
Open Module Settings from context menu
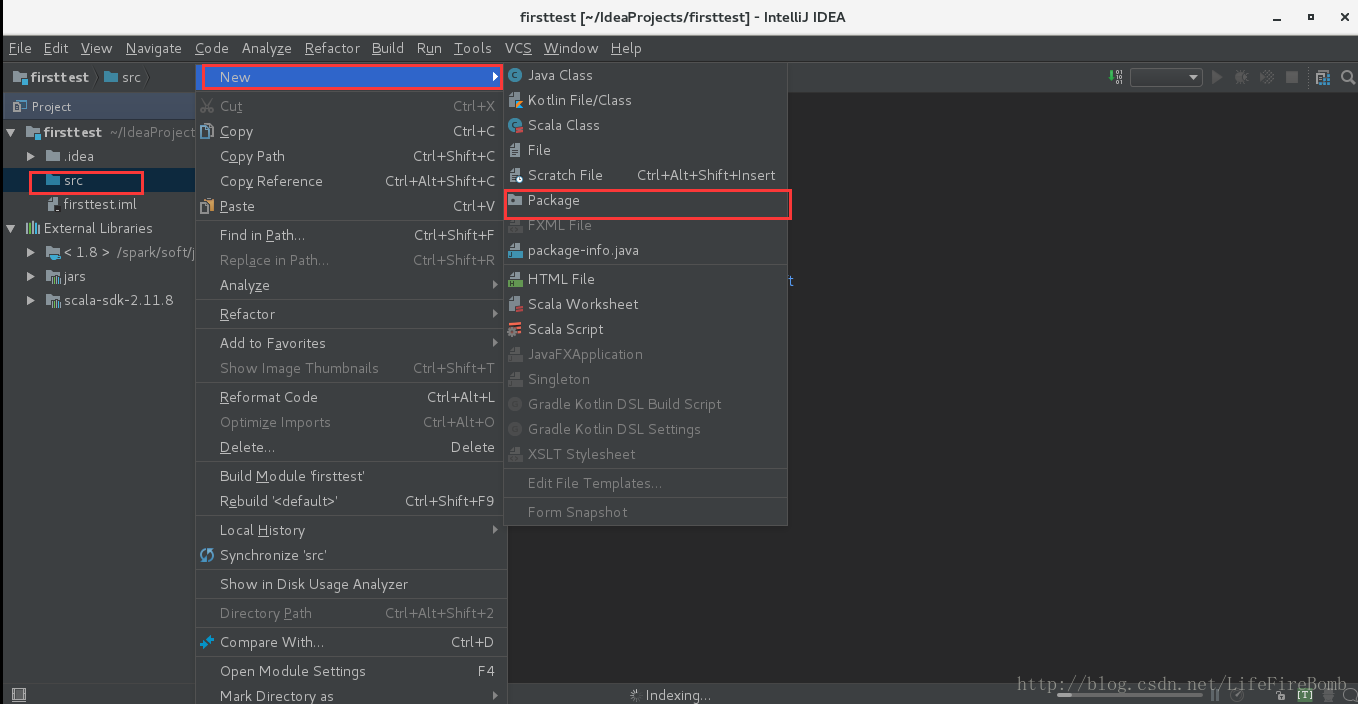click(351, 671)
